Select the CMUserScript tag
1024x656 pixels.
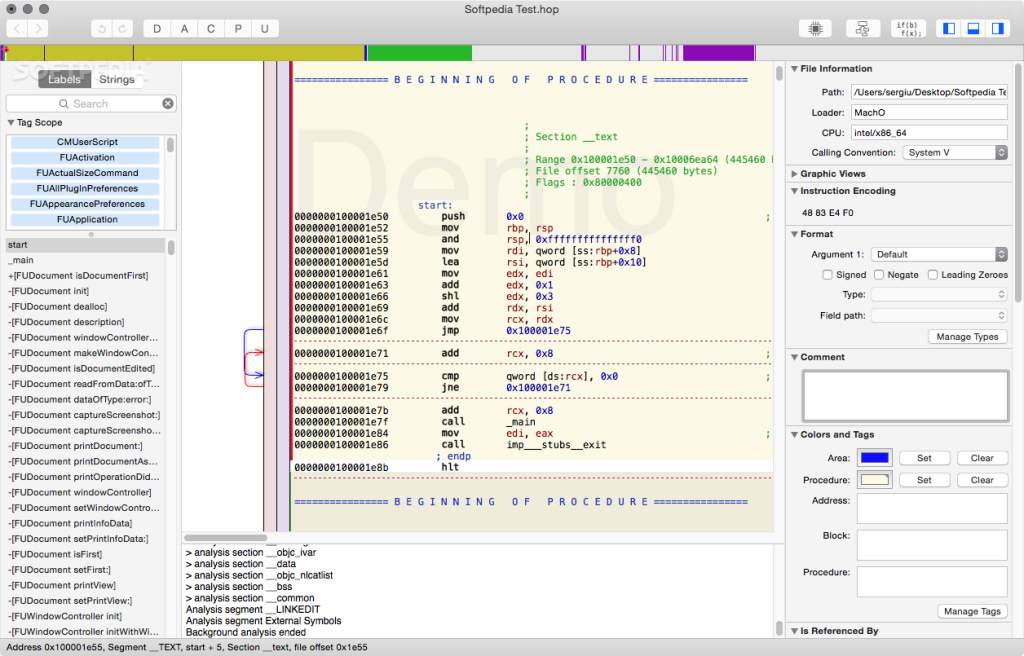tap(86, 142)
